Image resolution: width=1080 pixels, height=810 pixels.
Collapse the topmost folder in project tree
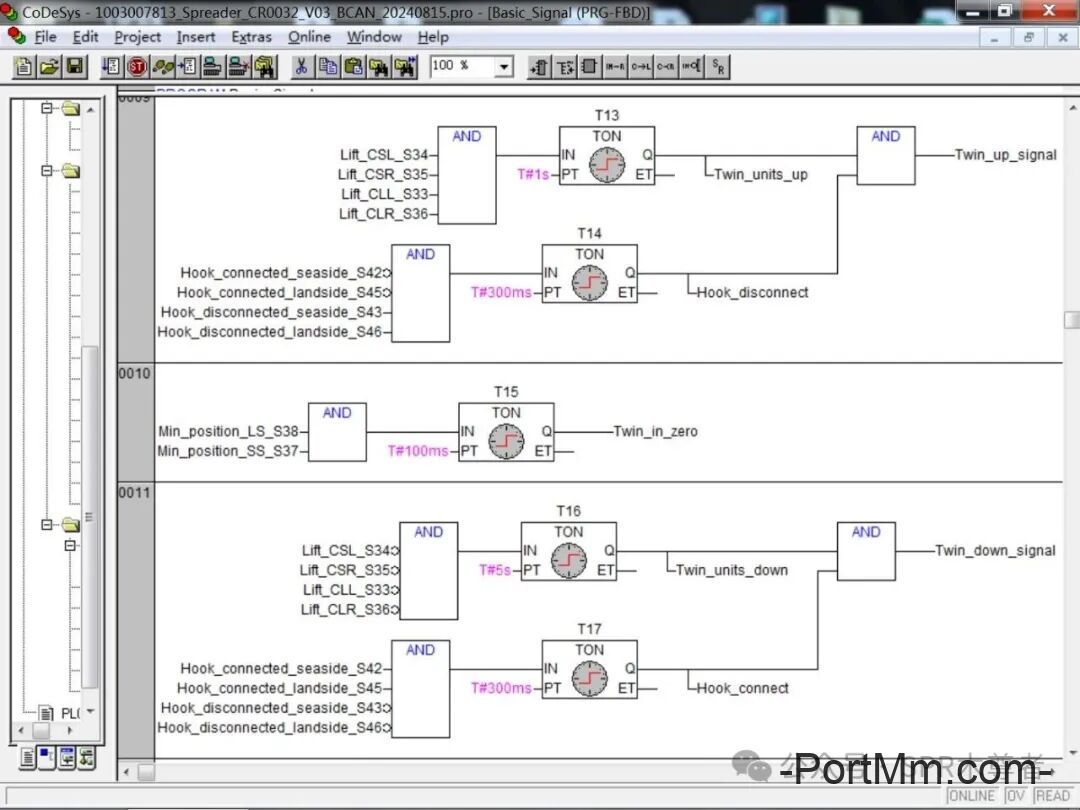47,108
